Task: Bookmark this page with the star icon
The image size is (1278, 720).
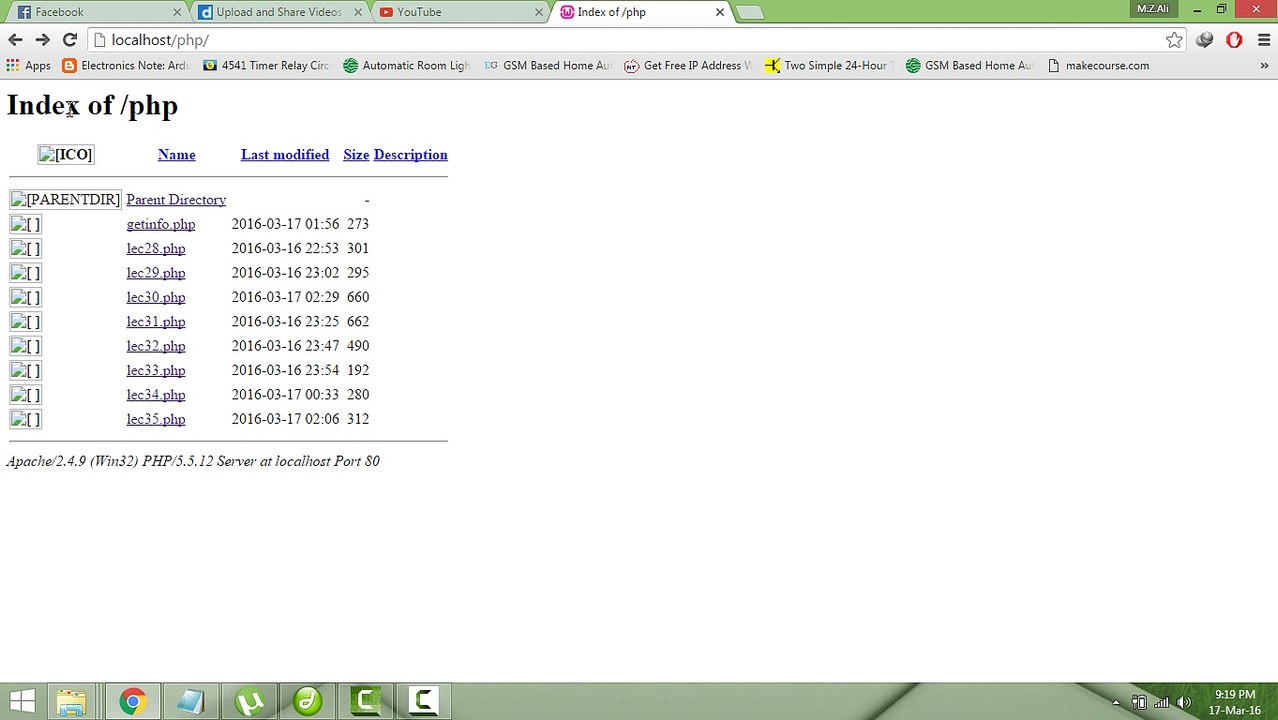Action: (1174, 40)
